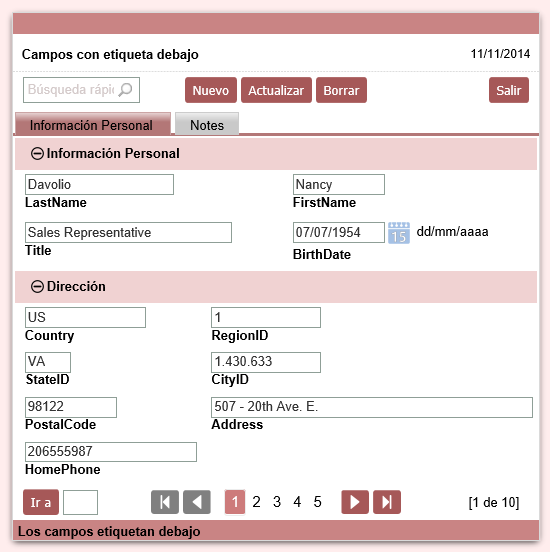The image size is (550, 552).
Task: Click the Nuevo button
Action: tap(211, 90)
